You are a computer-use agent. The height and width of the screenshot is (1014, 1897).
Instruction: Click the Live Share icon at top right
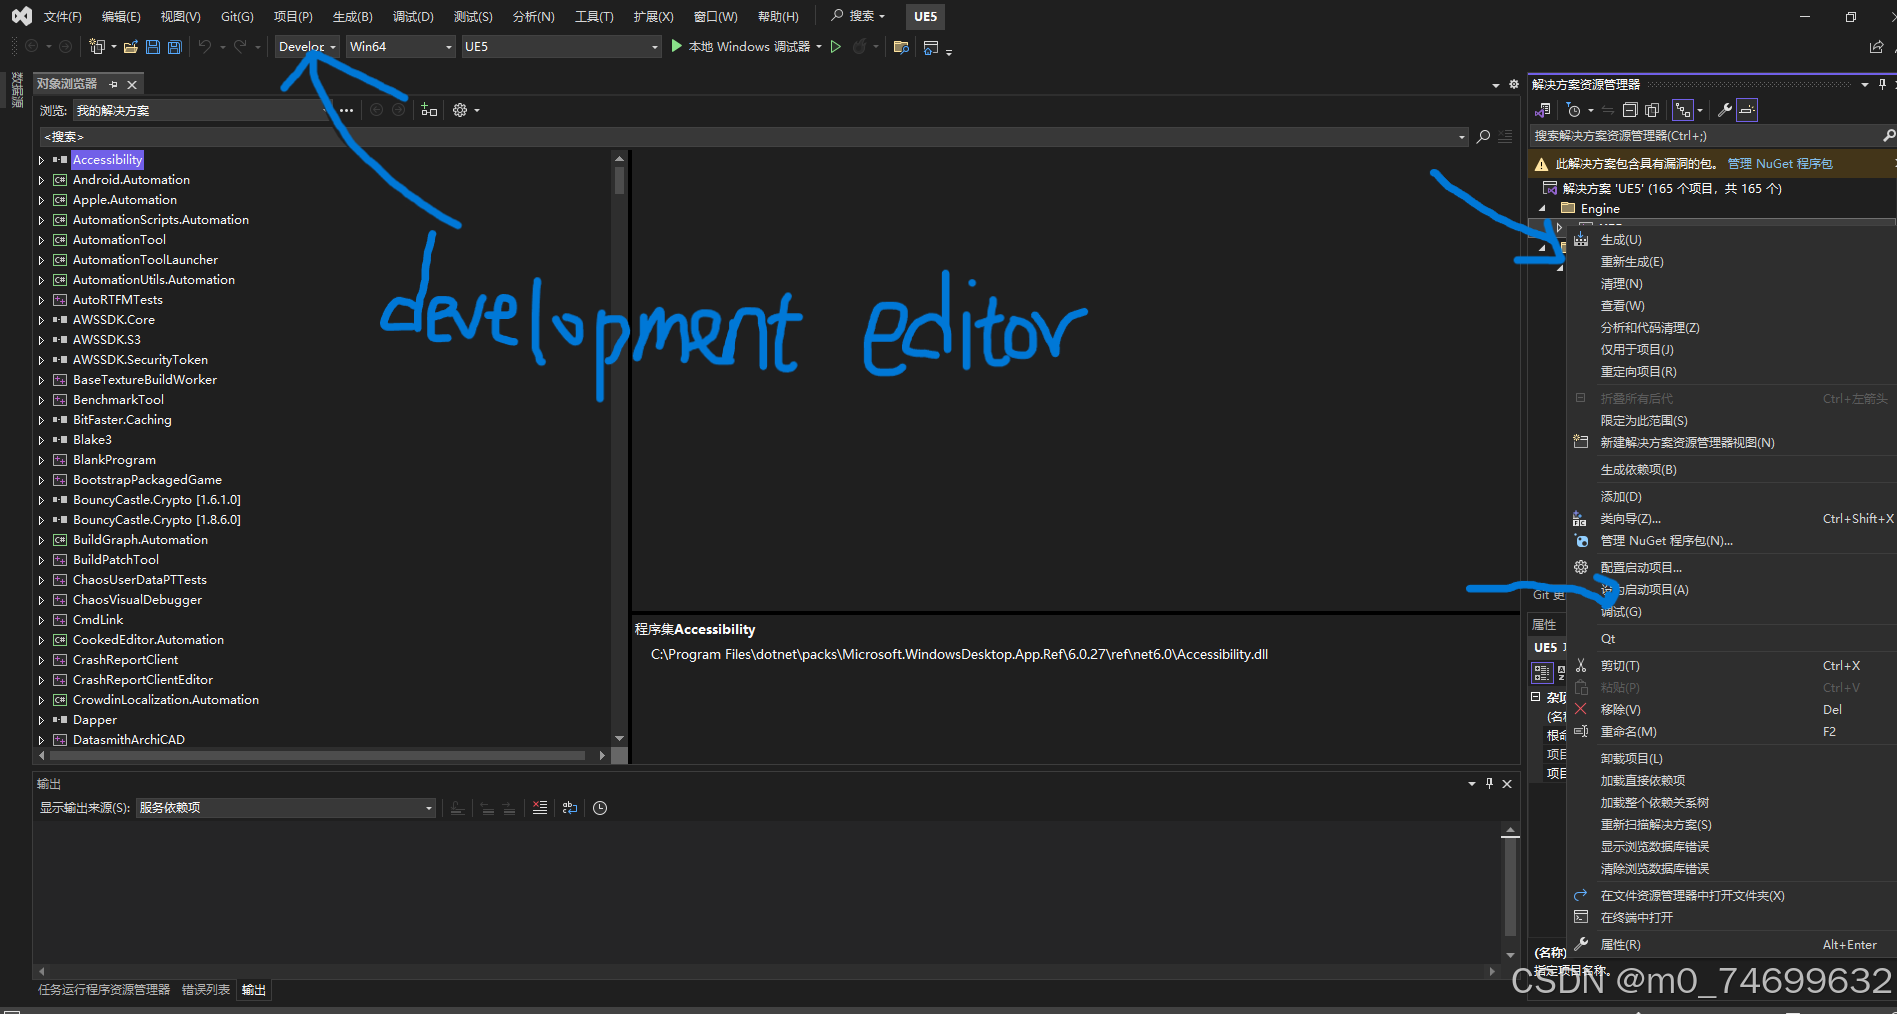click(1876, 47)
